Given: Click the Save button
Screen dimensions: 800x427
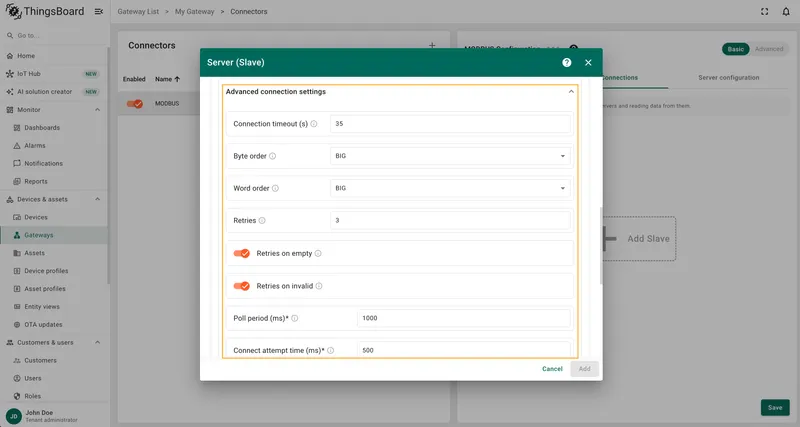Looking at the screenshot, I should 775,408.
